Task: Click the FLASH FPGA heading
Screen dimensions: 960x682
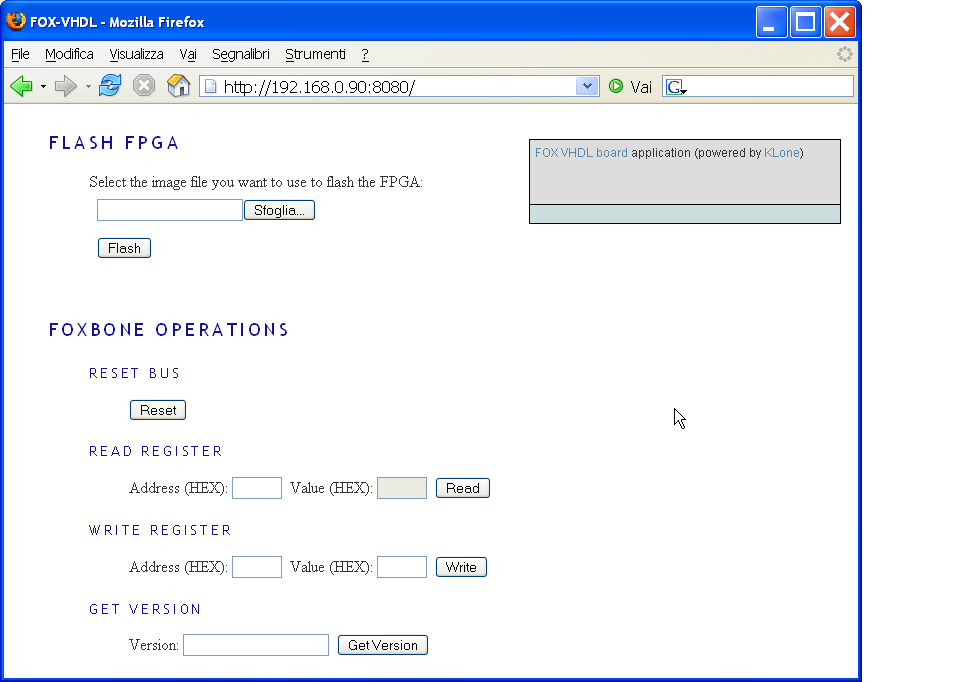Action: 114,143
